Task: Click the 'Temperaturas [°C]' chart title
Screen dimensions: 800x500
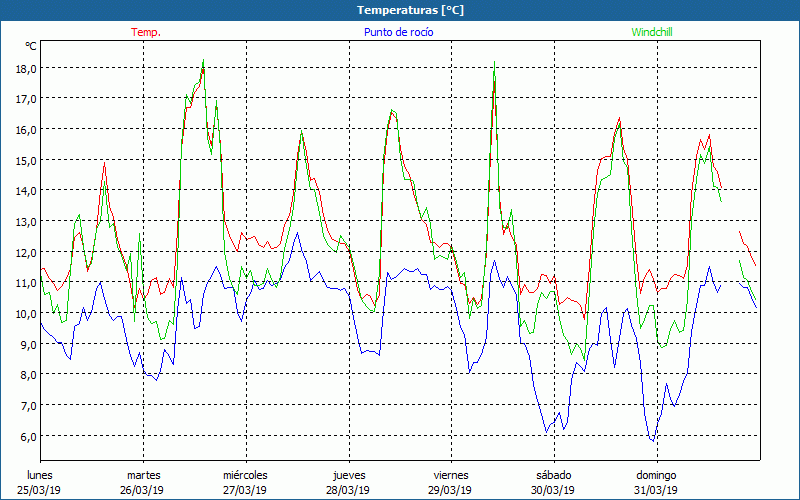Action: 410,10
